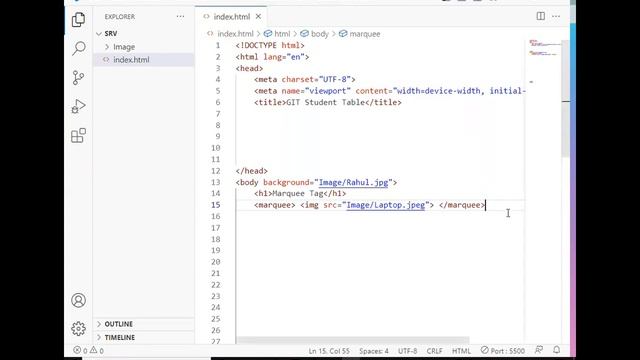Click the meta charset UTF-8 line
This screenshot has height=360, width=640.
point(304,80)
